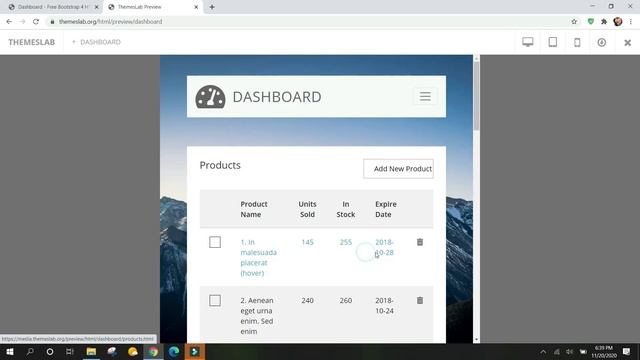Switch preview to tablet view

click(553, 42)
